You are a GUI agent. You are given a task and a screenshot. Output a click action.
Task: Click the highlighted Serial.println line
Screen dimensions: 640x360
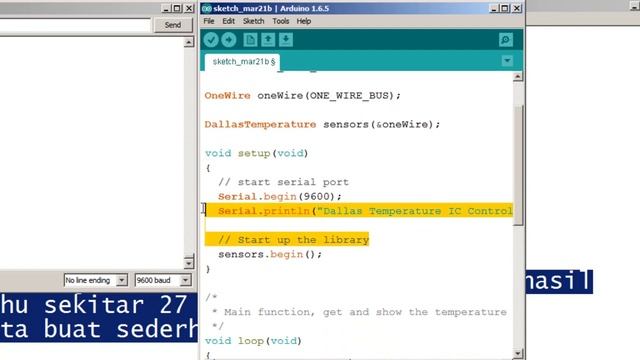click(x=359, y=211)
